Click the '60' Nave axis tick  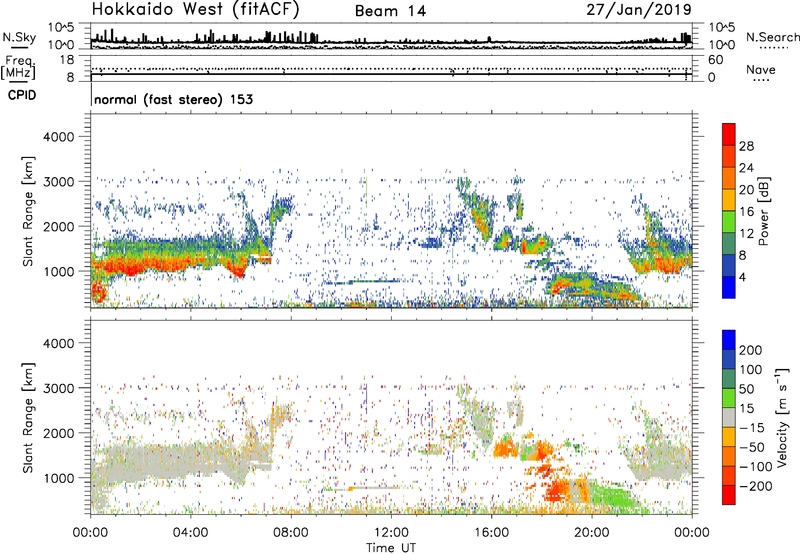(715, 60)
